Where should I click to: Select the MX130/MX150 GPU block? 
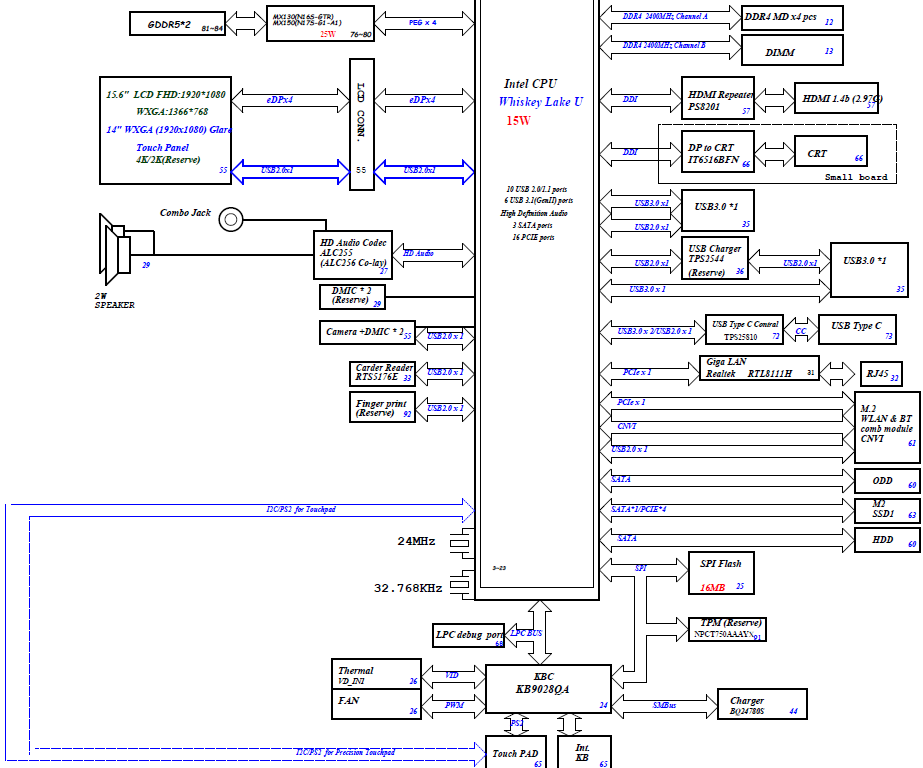[320, 24]
